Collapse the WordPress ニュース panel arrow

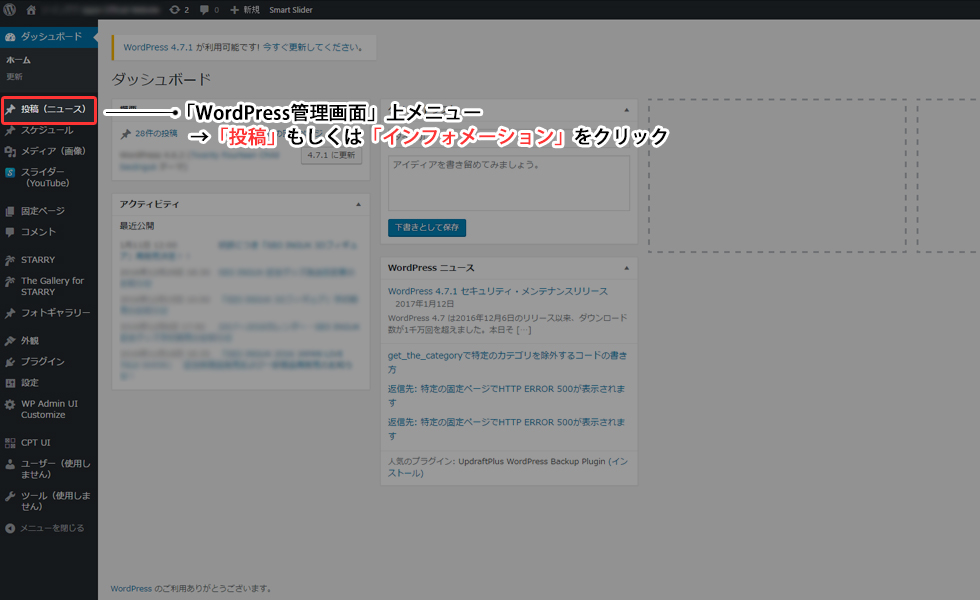(626, 268)
